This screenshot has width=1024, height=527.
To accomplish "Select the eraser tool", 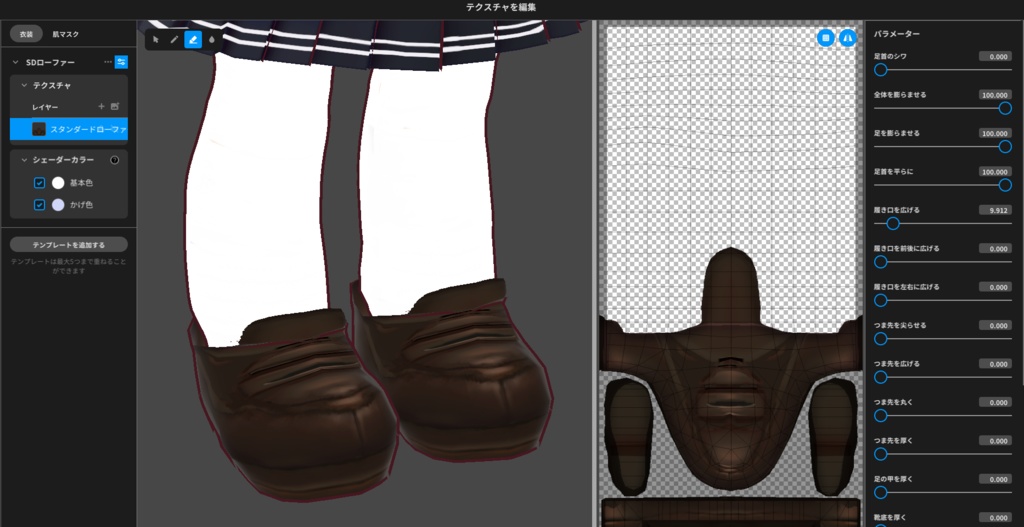I will tap(193, 40).
